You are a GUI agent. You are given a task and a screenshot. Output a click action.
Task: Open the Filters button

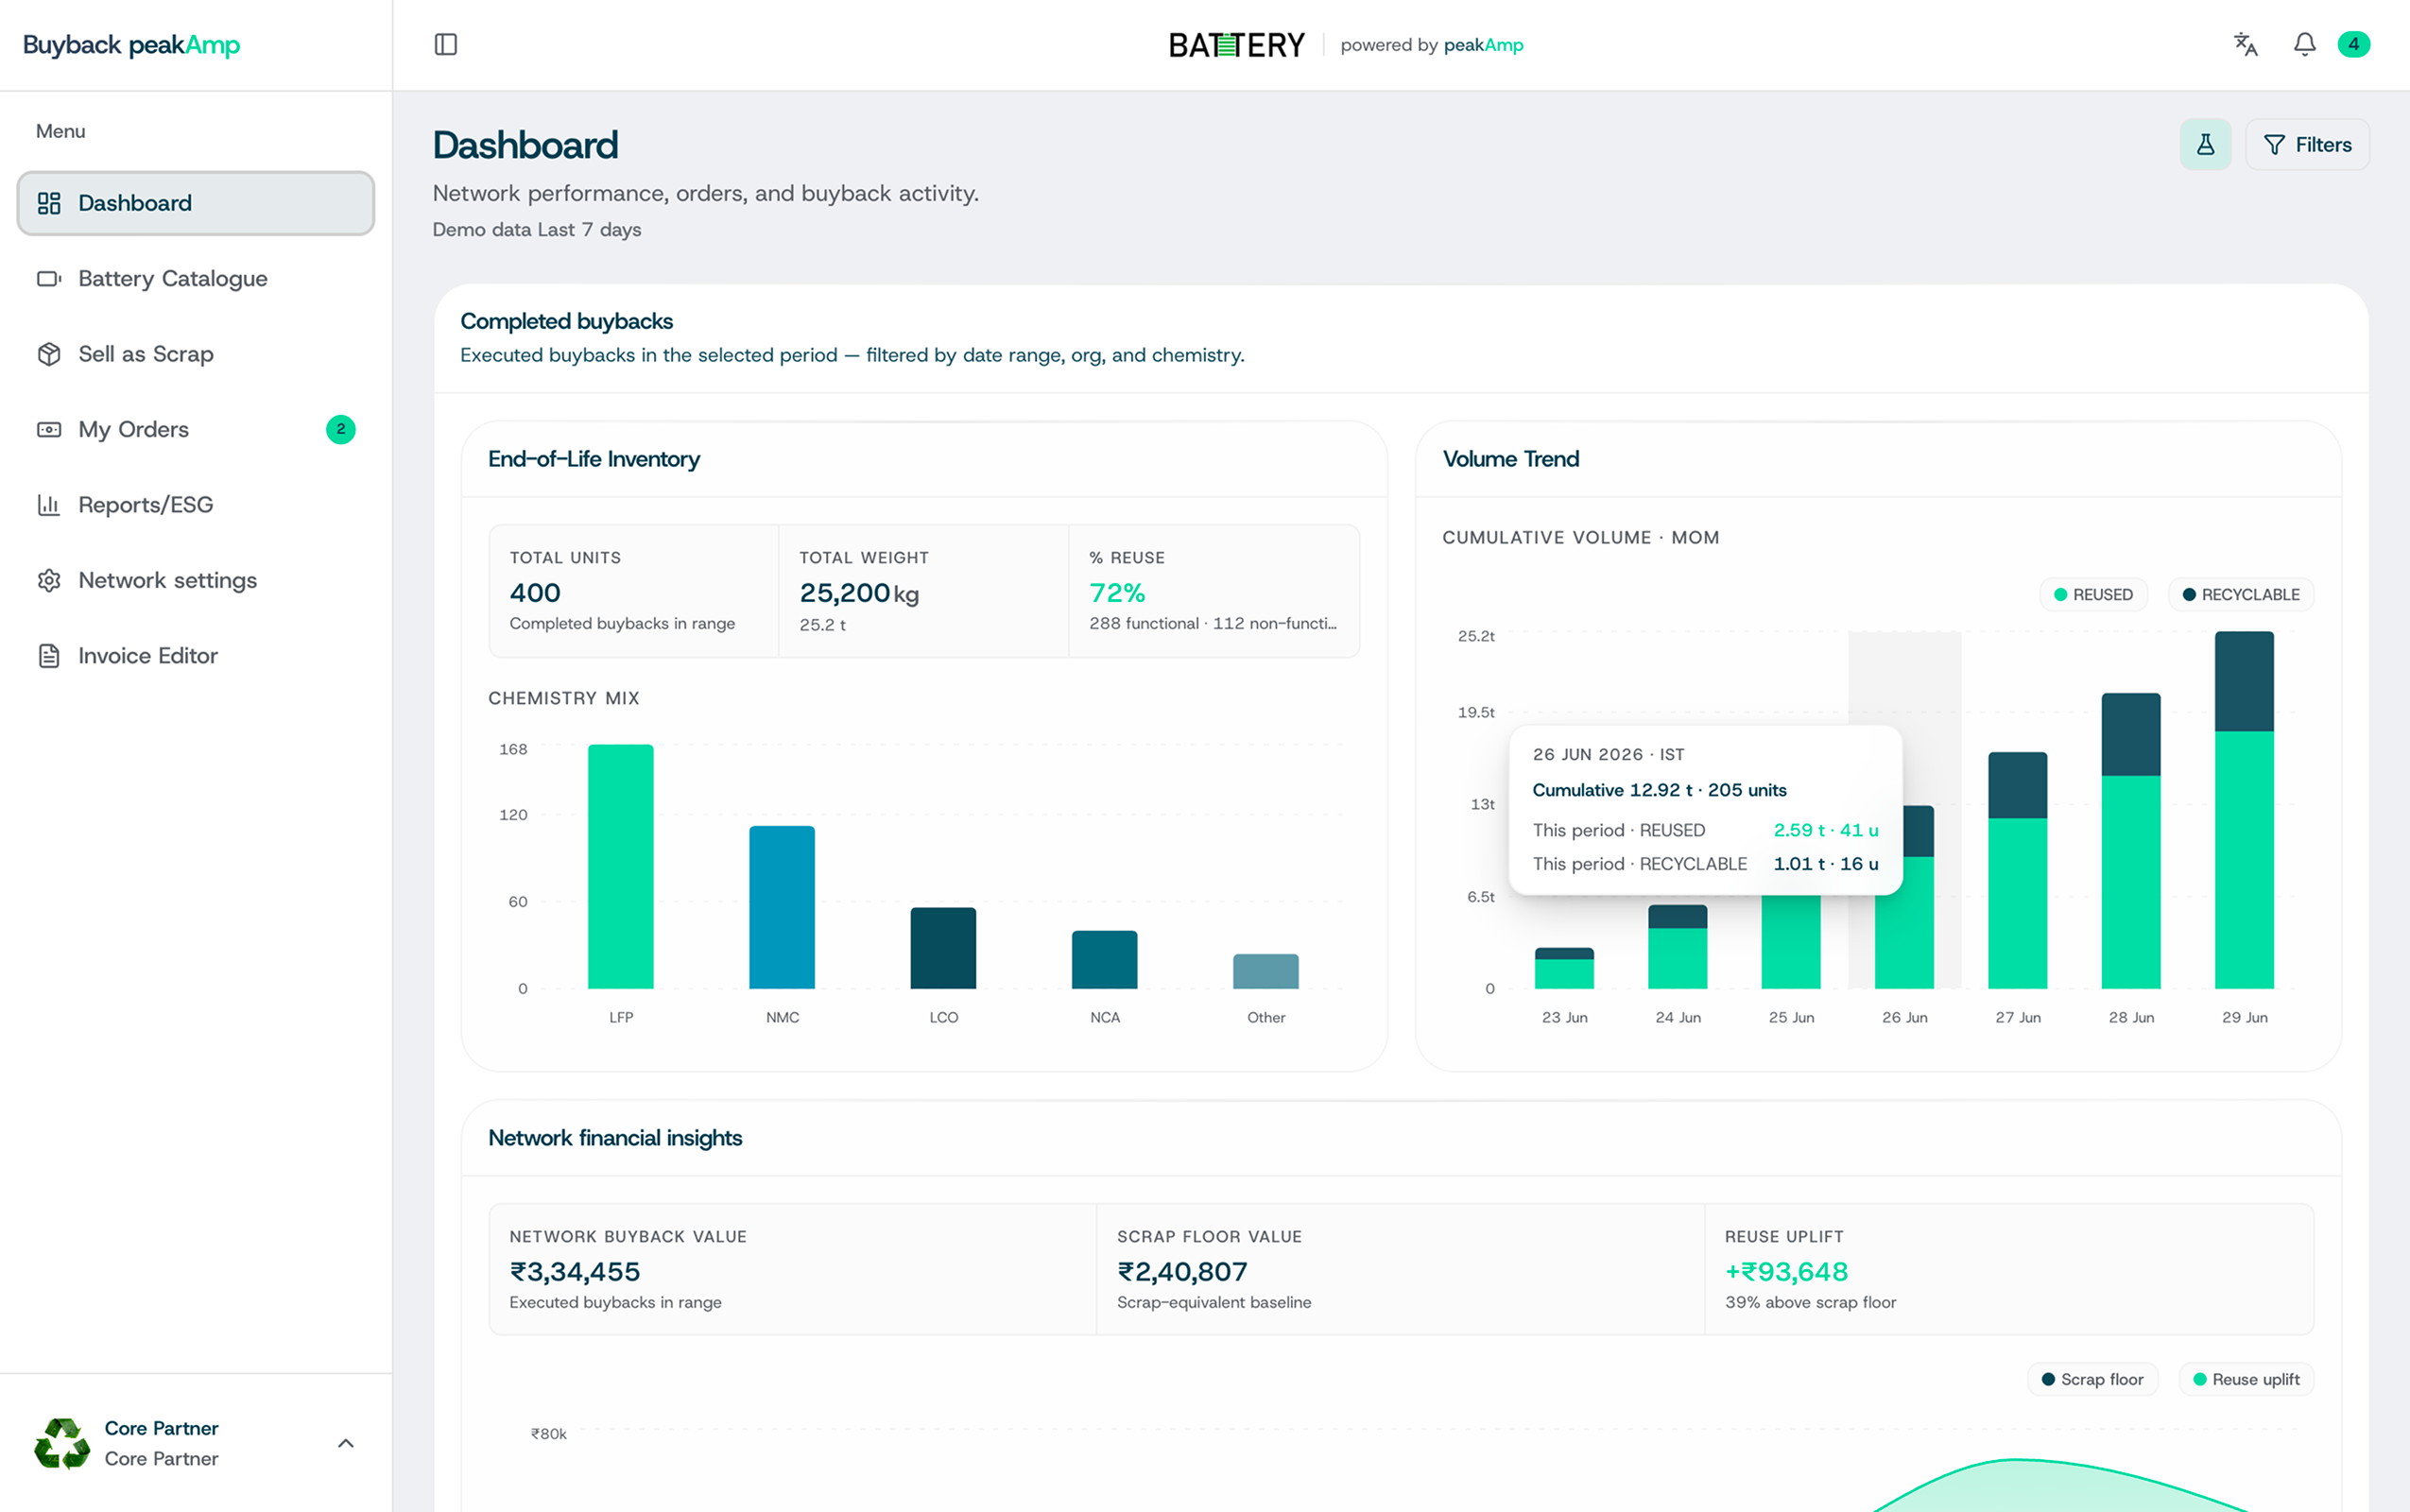tap(2308, 145)
